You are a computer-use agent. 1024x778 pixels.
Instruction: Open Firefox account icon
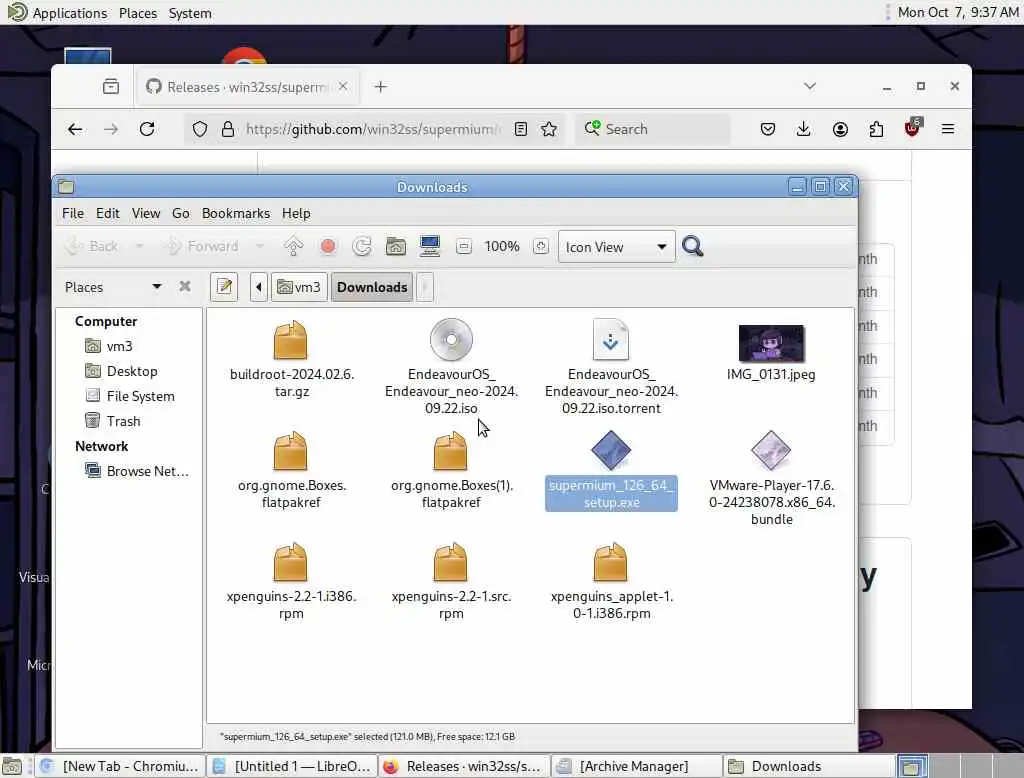[840, 129]
